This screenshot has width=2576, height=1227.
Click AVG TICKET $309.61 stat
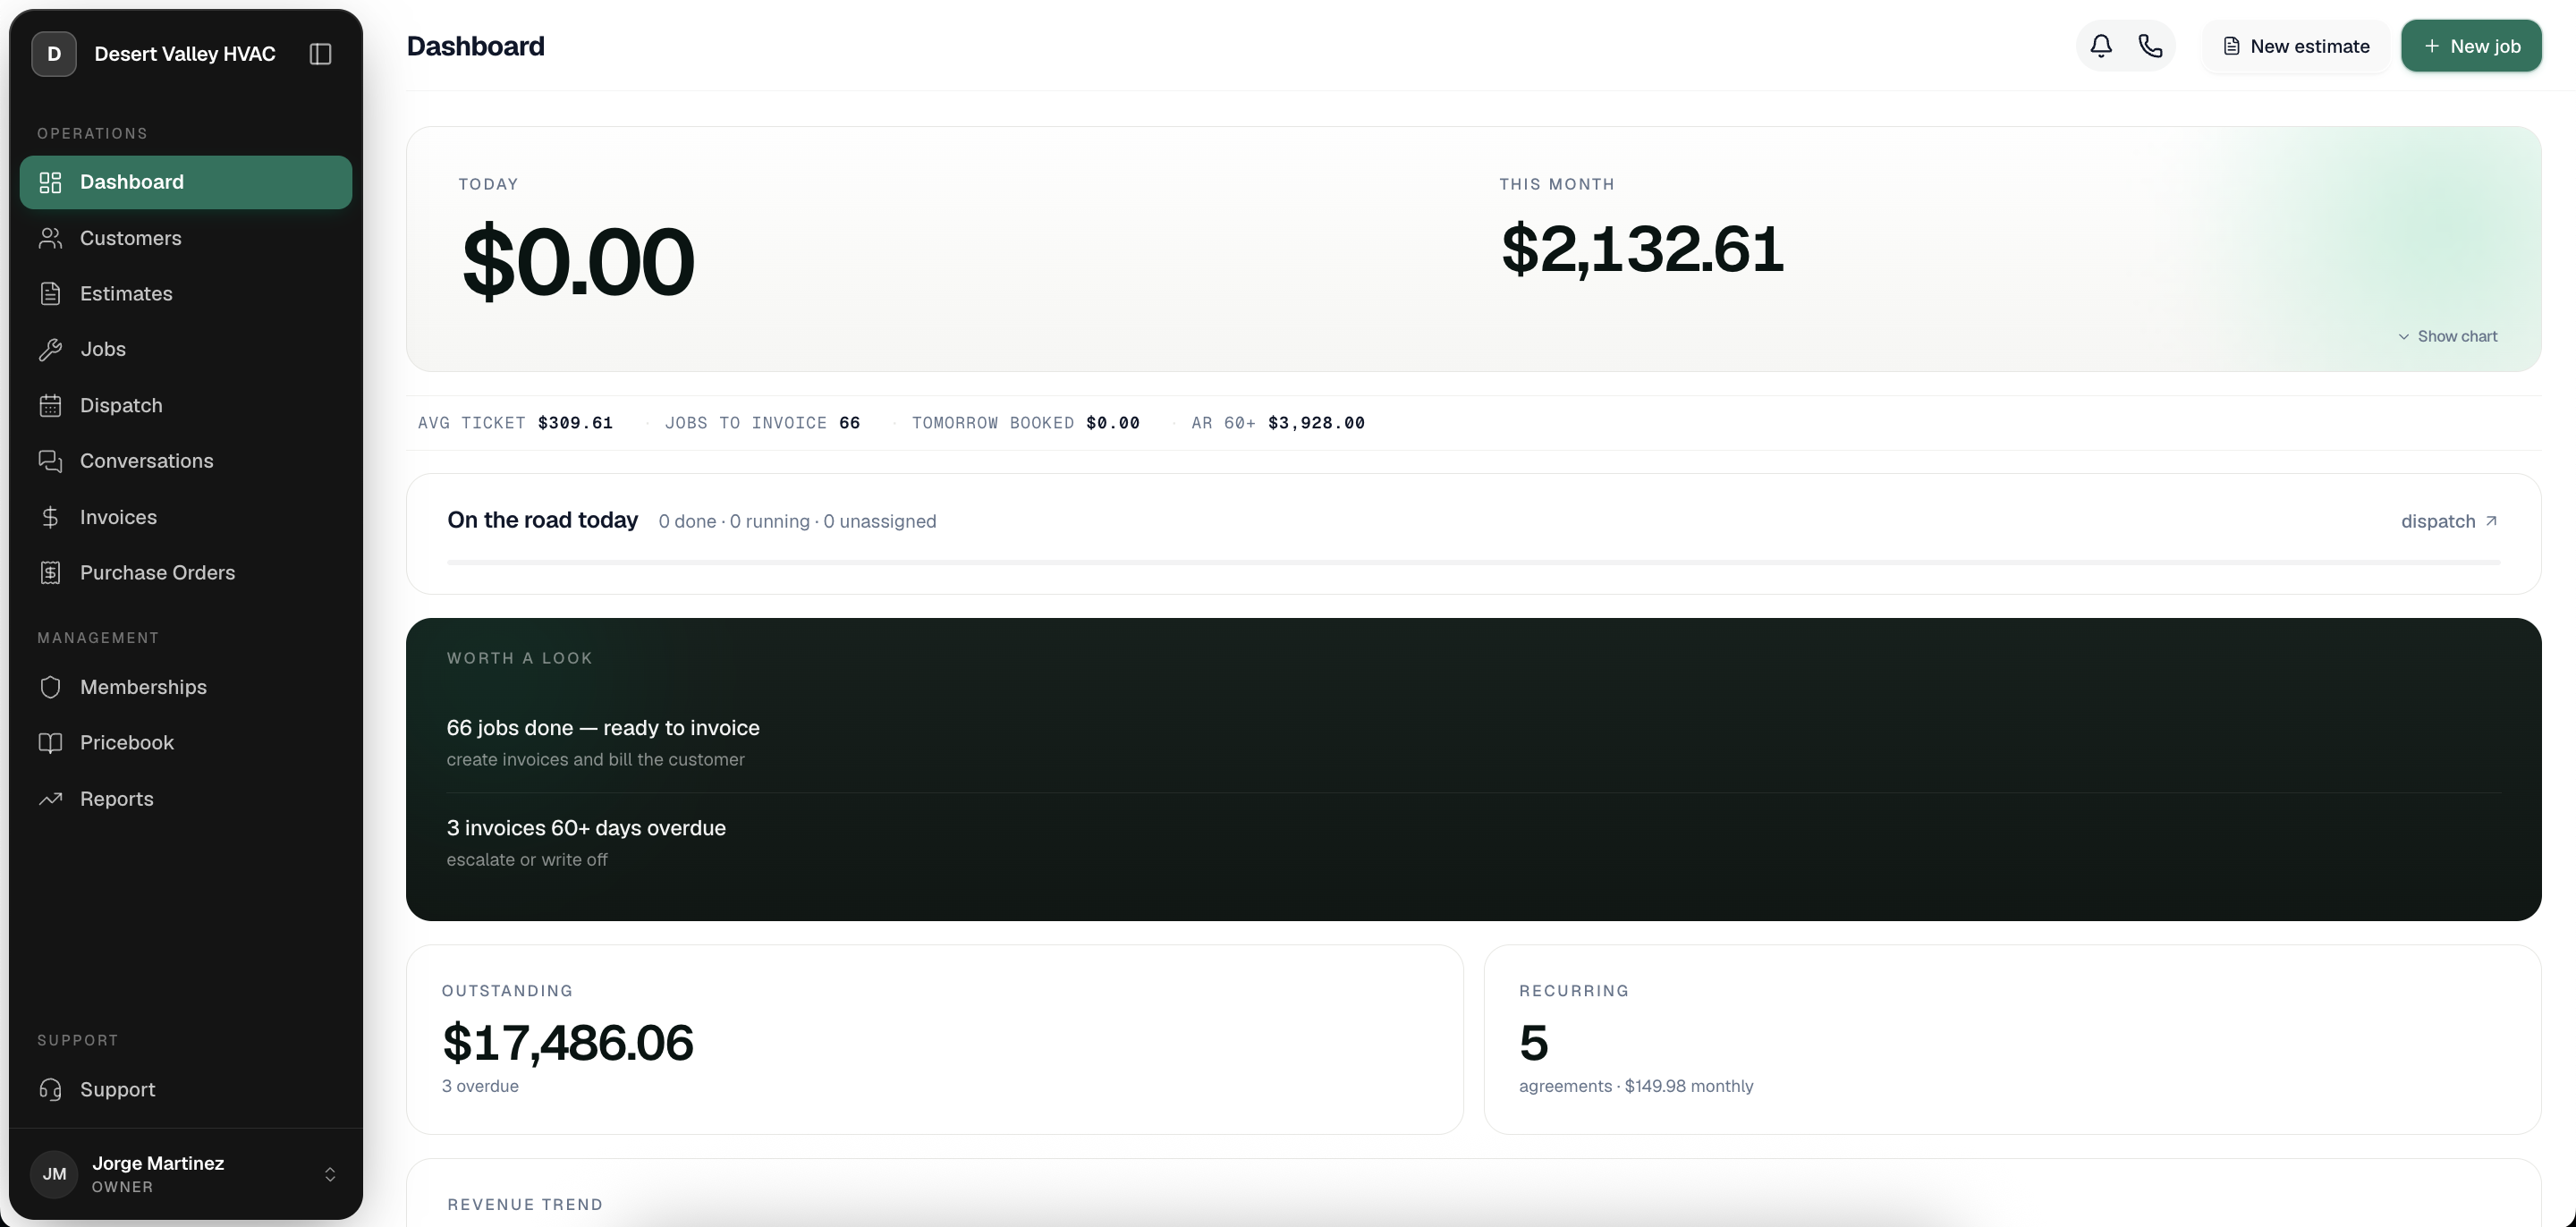pyautogui.click(x=515, y=423)
